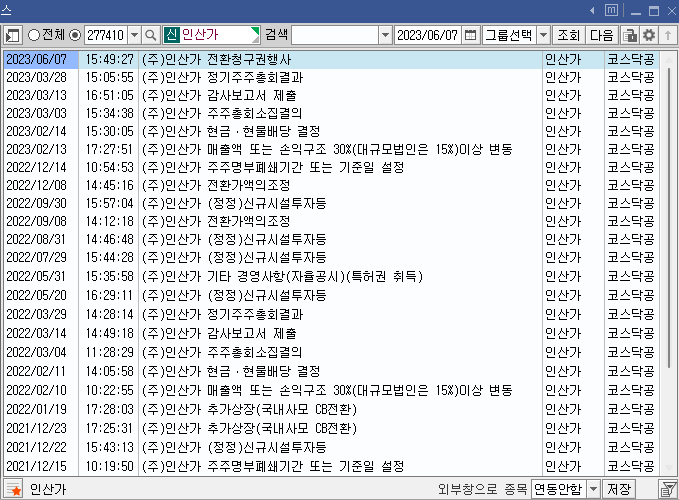Click the 검색 keyword input field
Image resolution: width=679 pixels, height=500 pixels.
pos(335,35)
